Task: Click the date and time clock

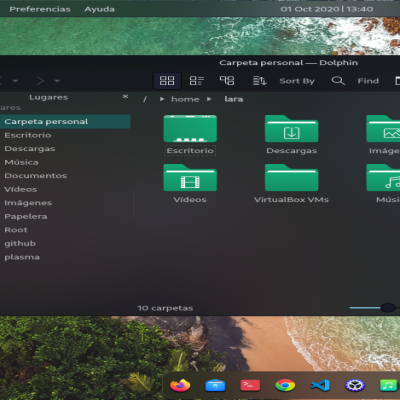Action: (x=327, y=9)
